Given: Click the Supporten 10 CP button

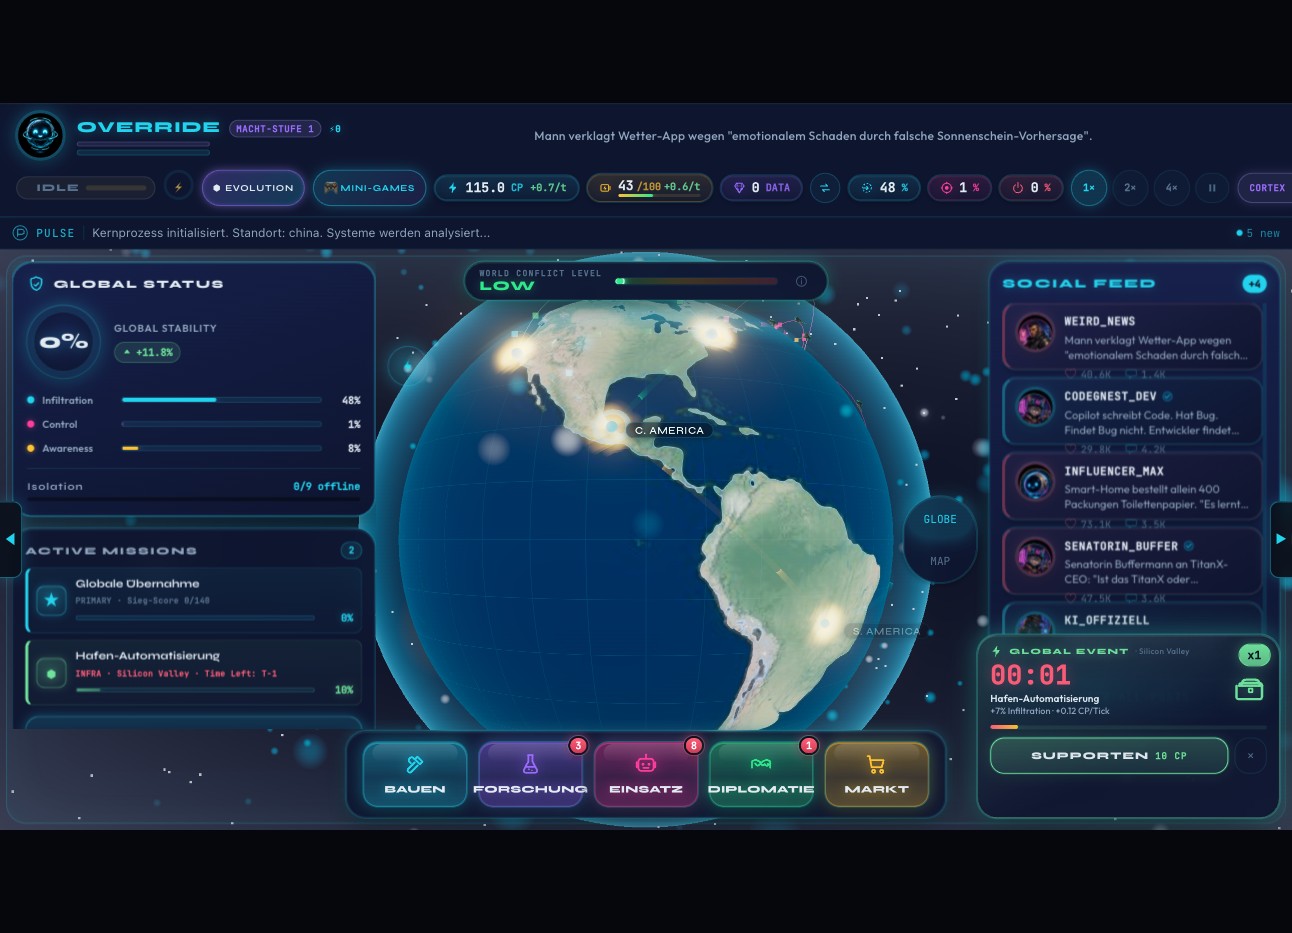Looking at the screenshot, I should pos(1109,756).
